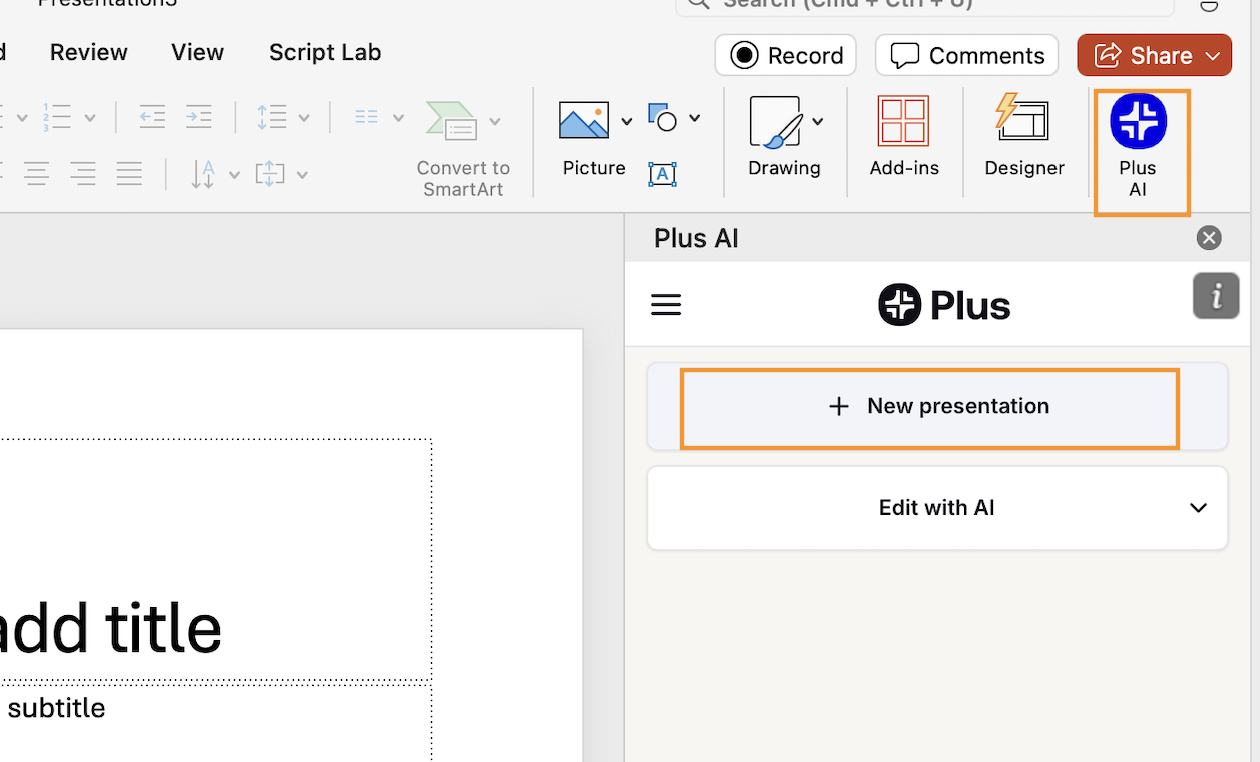
Task: Decrease the list indent level
Action: coord(152,117)
